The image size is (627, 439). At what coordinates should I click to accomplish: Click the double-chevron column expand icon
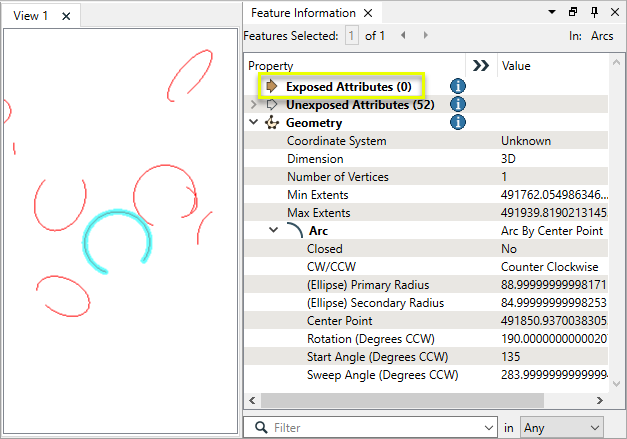coord(481,66)
